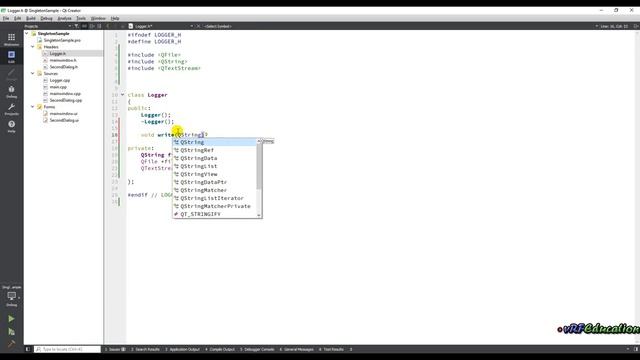Open the Debug mode in sidebar
The height and width of the screenshot is (360, 640).
tap(11, 91)
